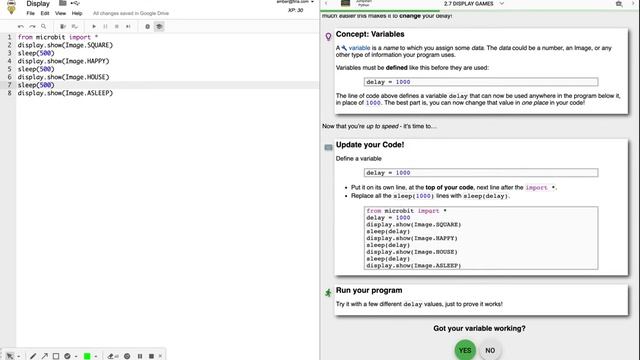Click the indent code toolbar icon
The height and width of the screenshot is (360, 640).
(x=63, y=27)
